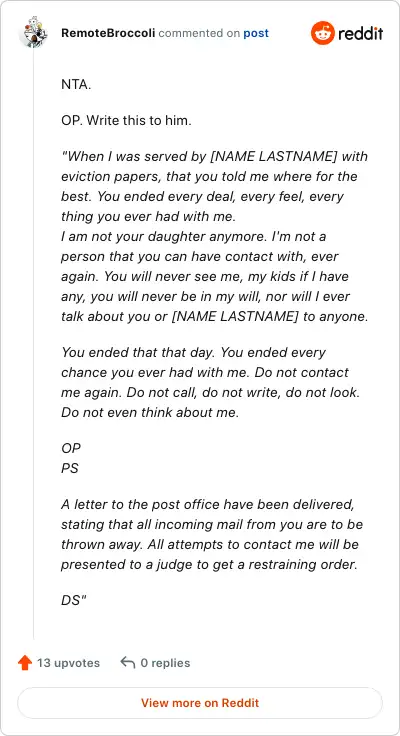The height and width of the screenshot is (736, 400).
Task: Click the "13 upvotes" count
Action: (69, 663)
